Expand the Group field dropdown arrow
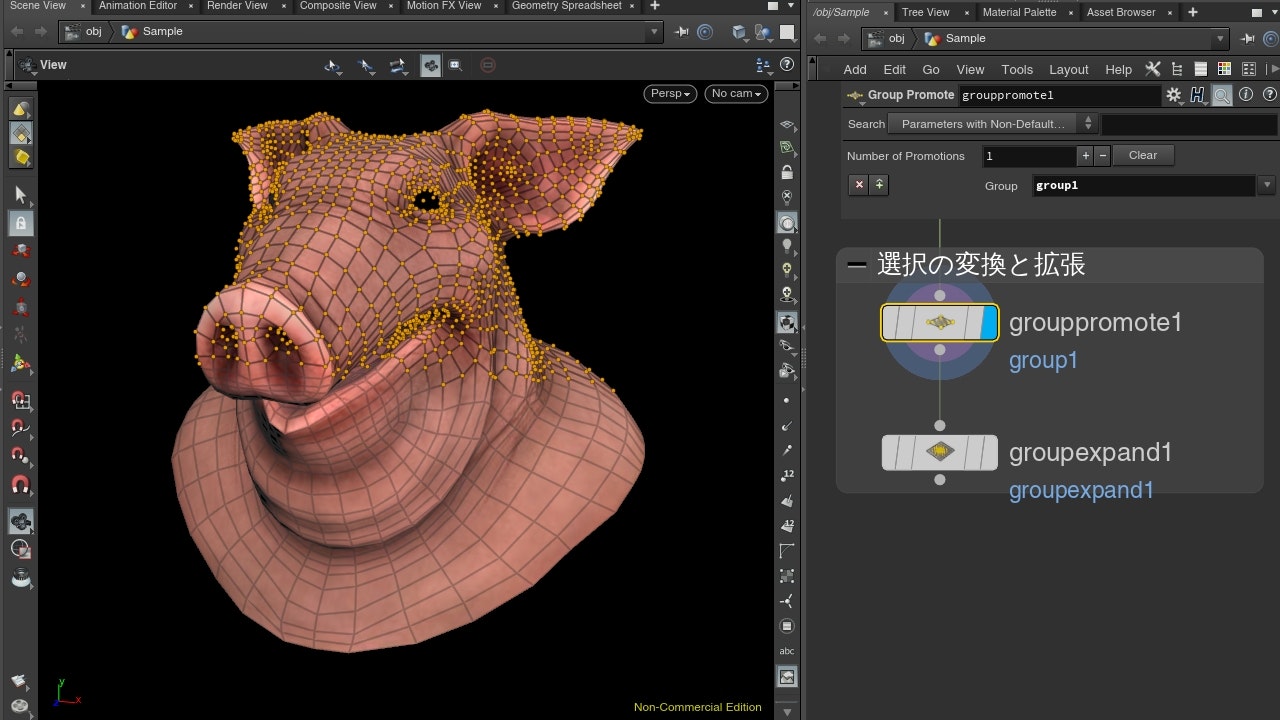1280x720 pixels. [1267, 185]
